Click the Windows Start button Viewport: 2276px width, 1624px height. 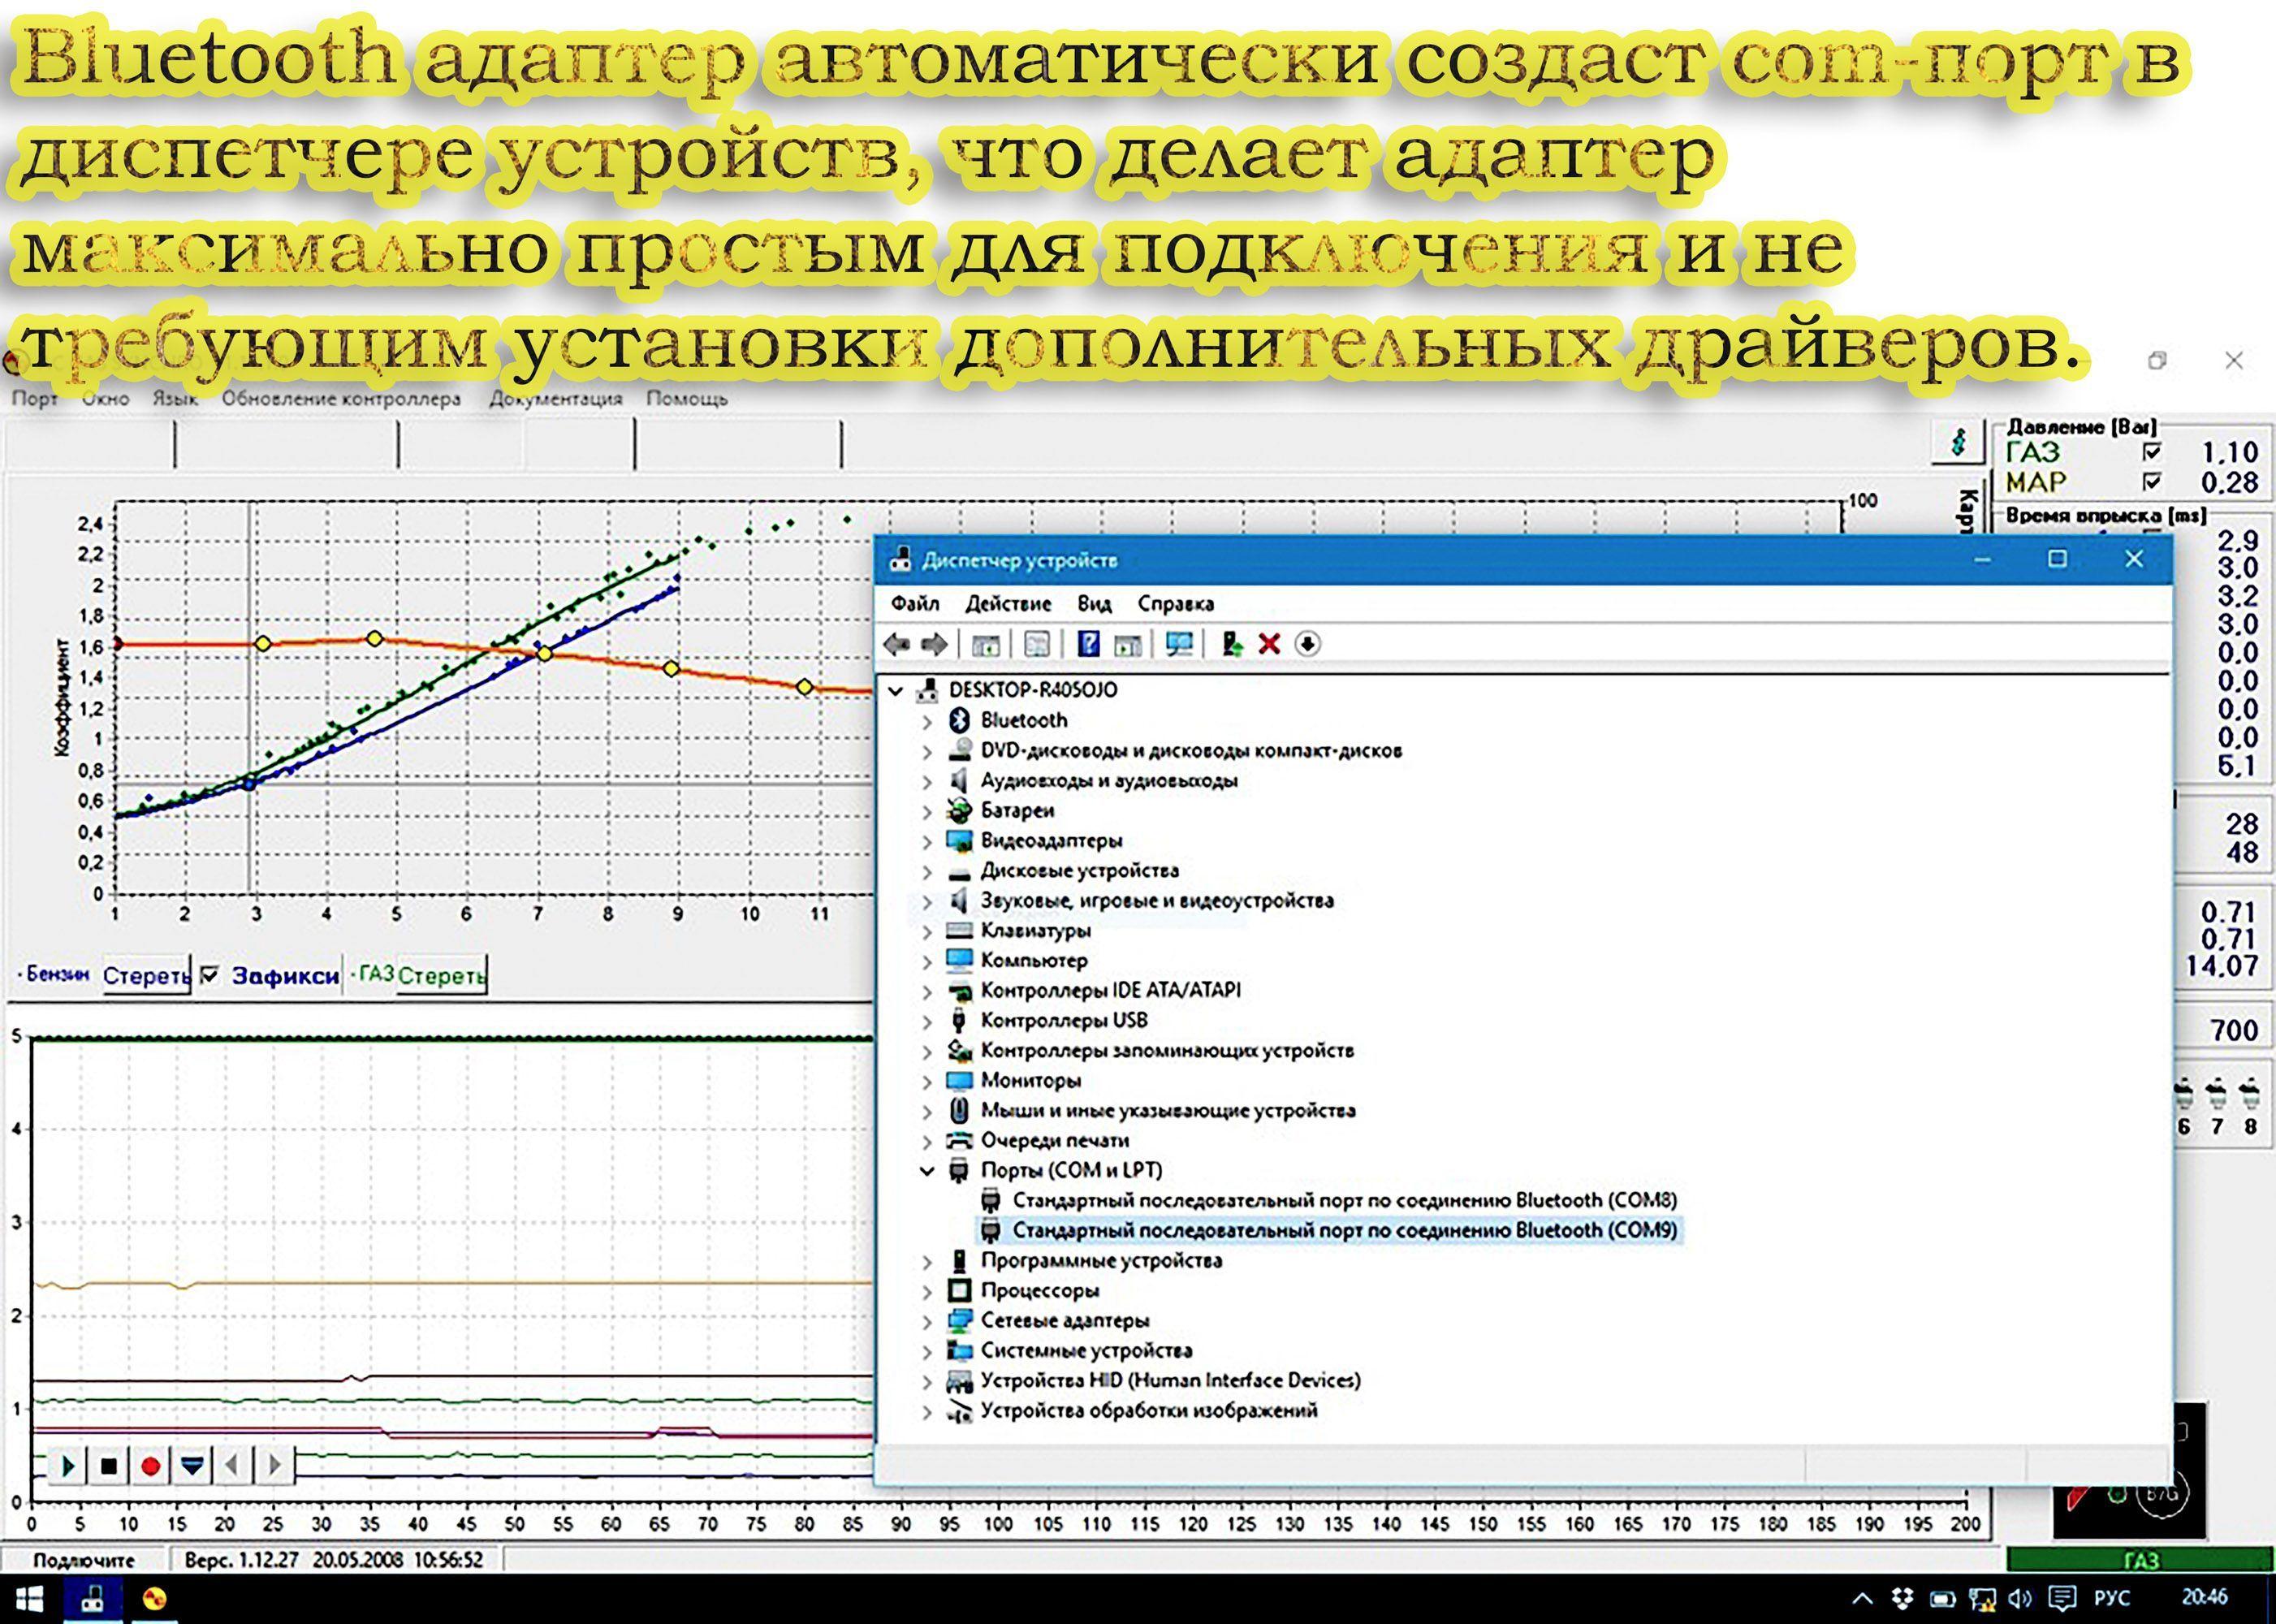coord(30,1599)
